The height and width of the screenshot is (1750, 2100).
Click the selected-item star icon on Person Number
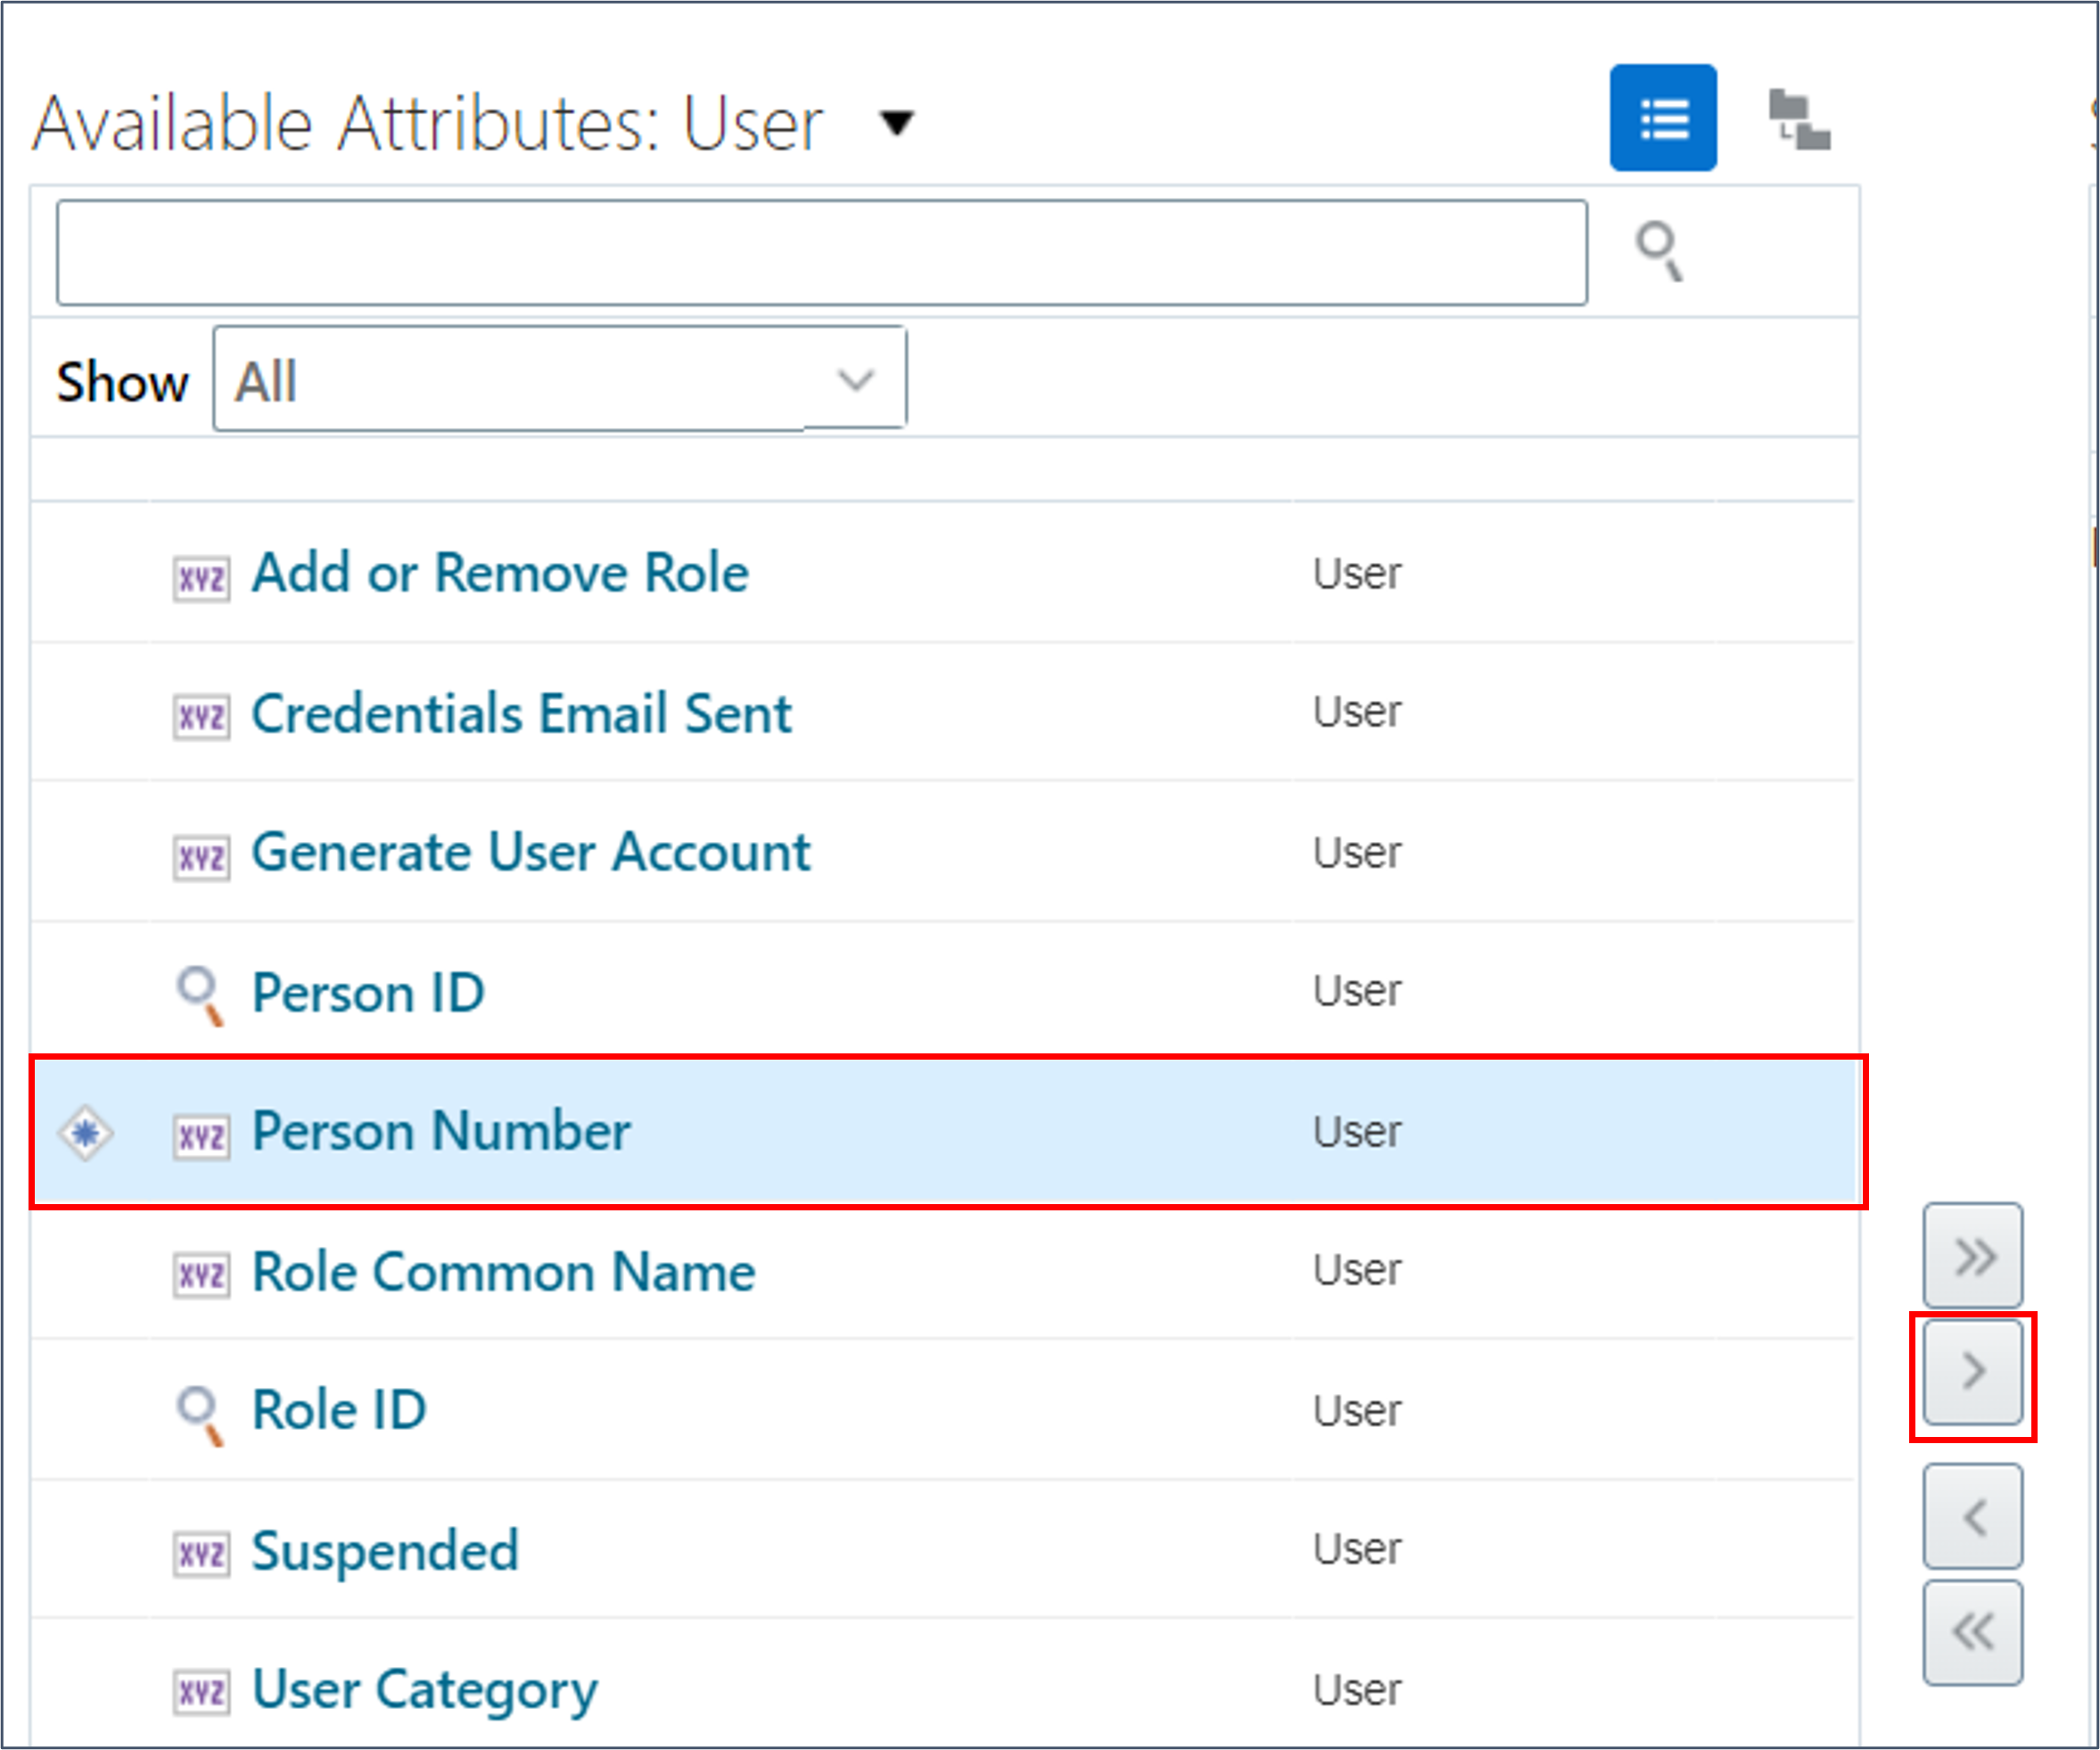(84, 1133)
